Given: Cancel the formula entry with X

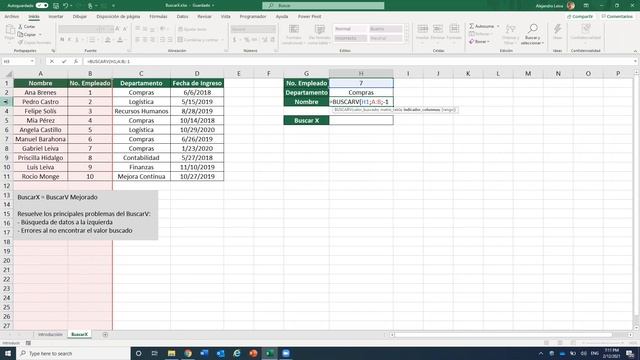Looking at the screenshot, I should 52,61.
